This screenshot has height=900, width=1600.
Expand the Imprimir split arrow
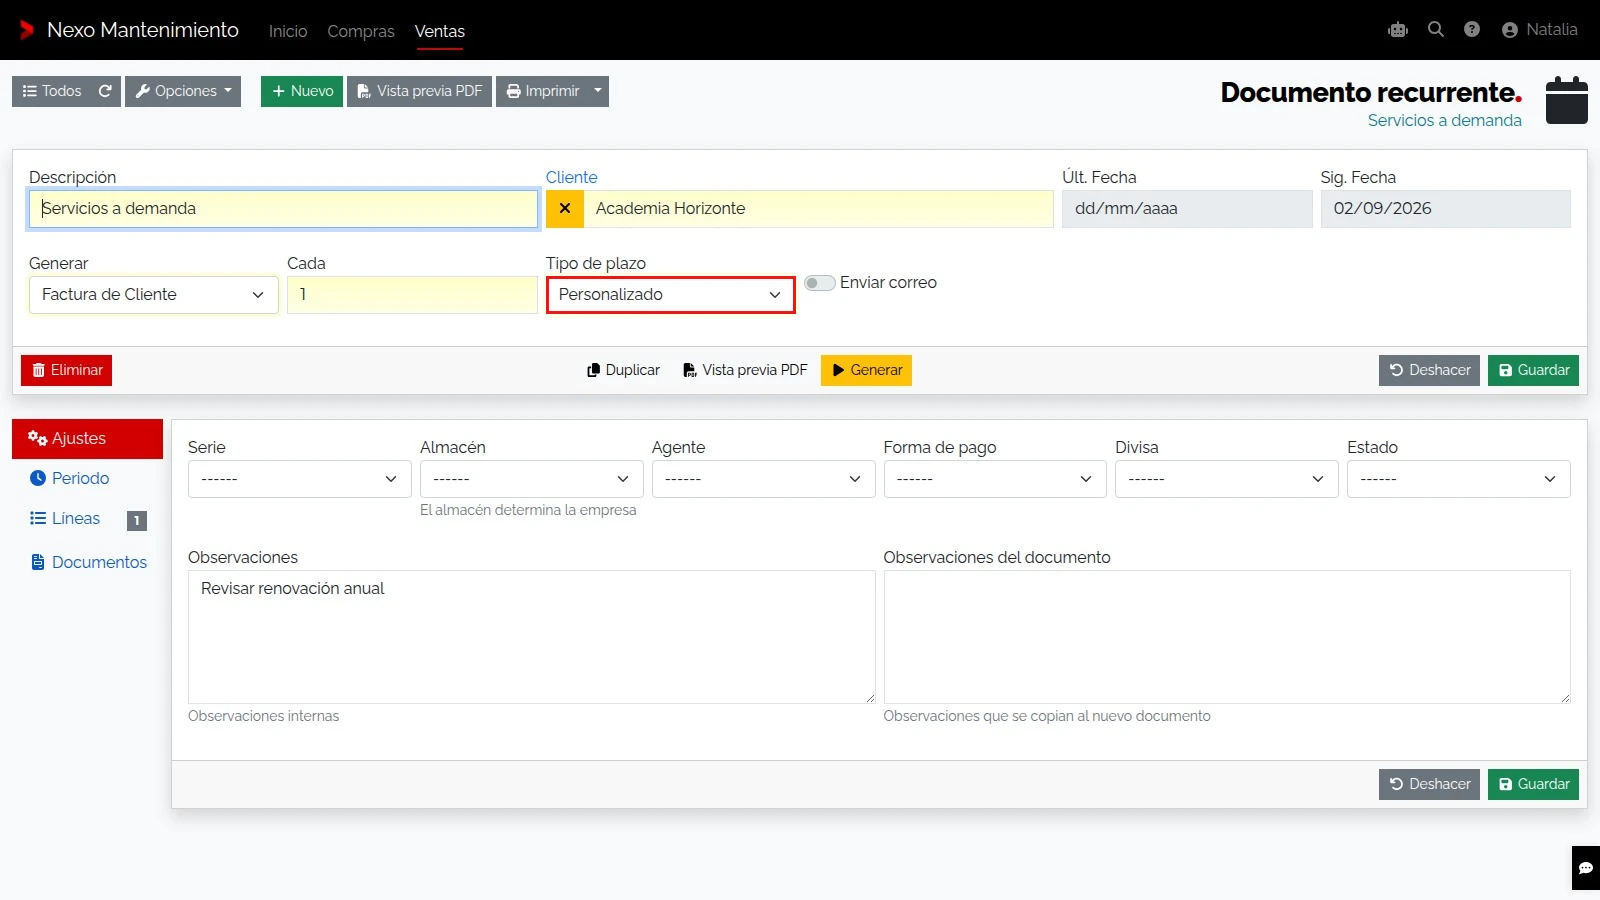pyautogui.click(x=598, y=91)
